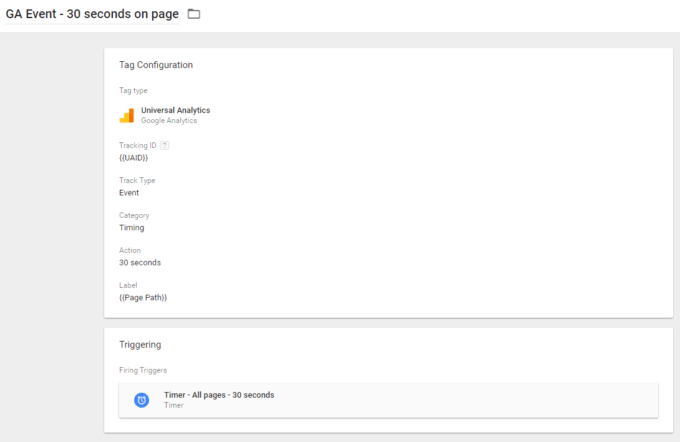The width and height of the screenshot is (680, 442).
Task: Click the 'Event' Track Type value
Action: point(129,193)
